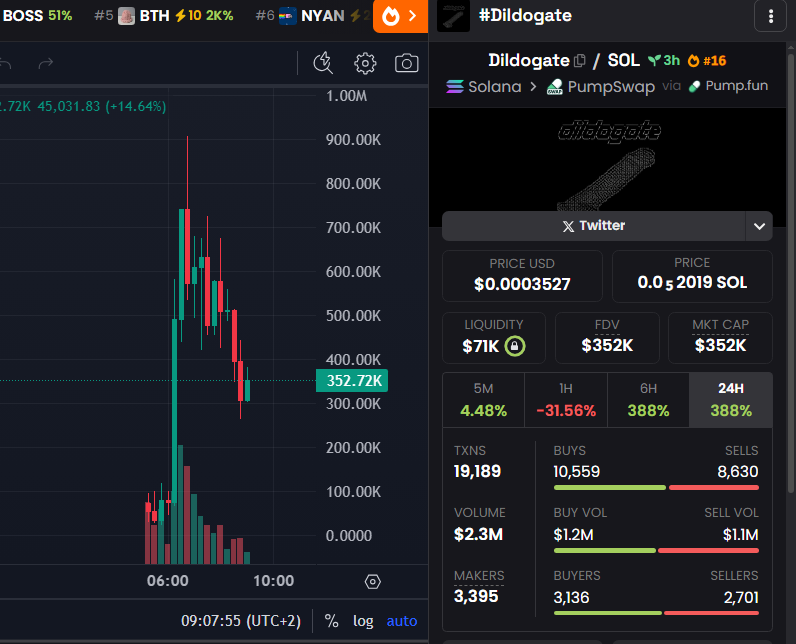This screenshot has width=796, height=644.
Task: Expand the socials dropdown chevron
Action: [759, 226]
